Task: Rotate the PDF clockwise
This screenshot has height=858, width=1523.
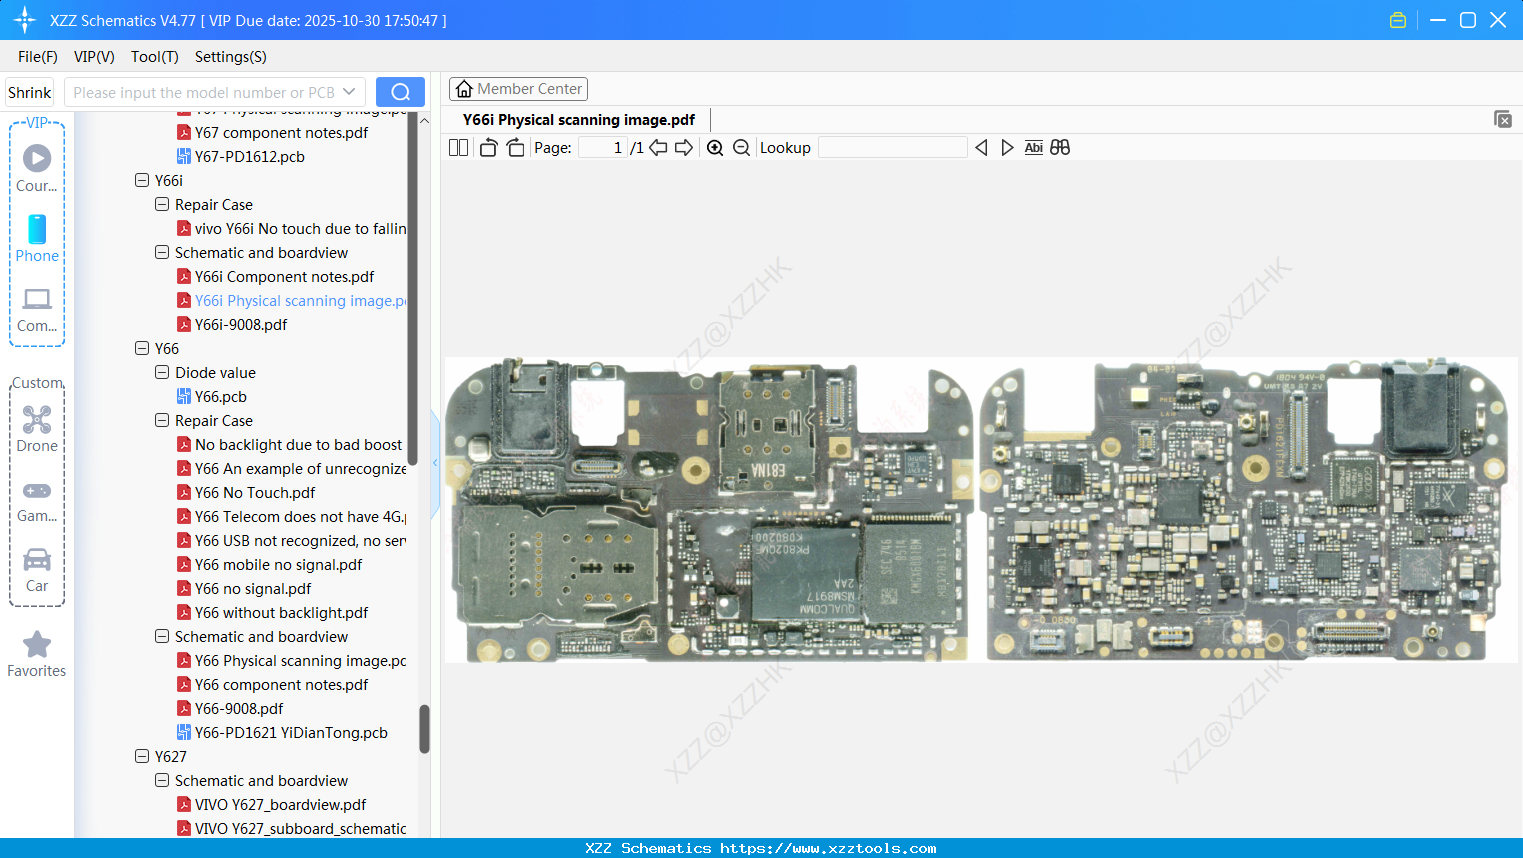Action: coord(514,147)
